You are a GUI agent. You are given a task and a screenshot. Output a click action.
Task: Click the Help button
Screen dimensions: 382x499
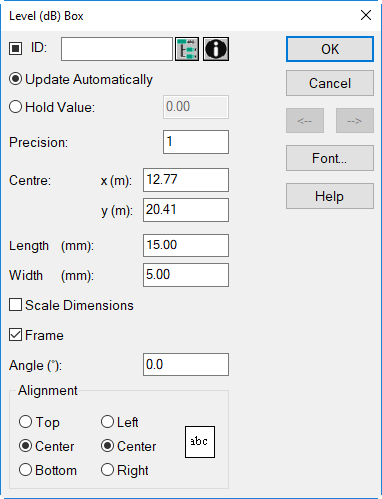point(330,196)
